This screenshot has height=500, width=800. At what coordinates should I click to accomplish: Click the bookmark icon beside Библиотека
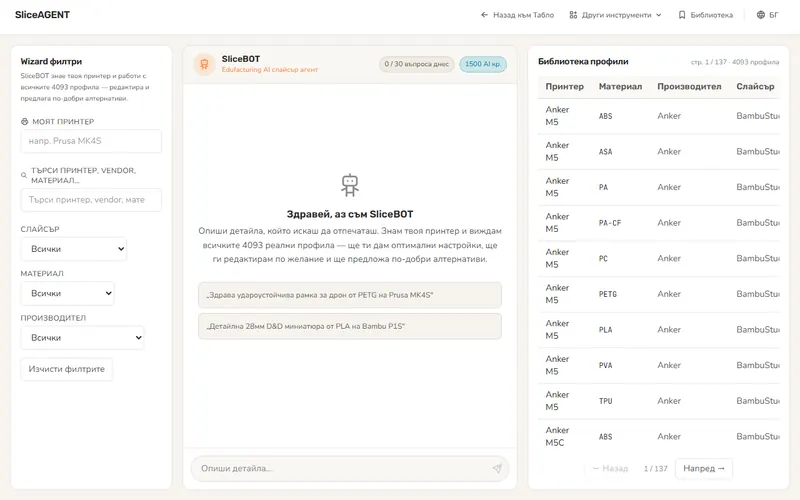tap(682, 15)
